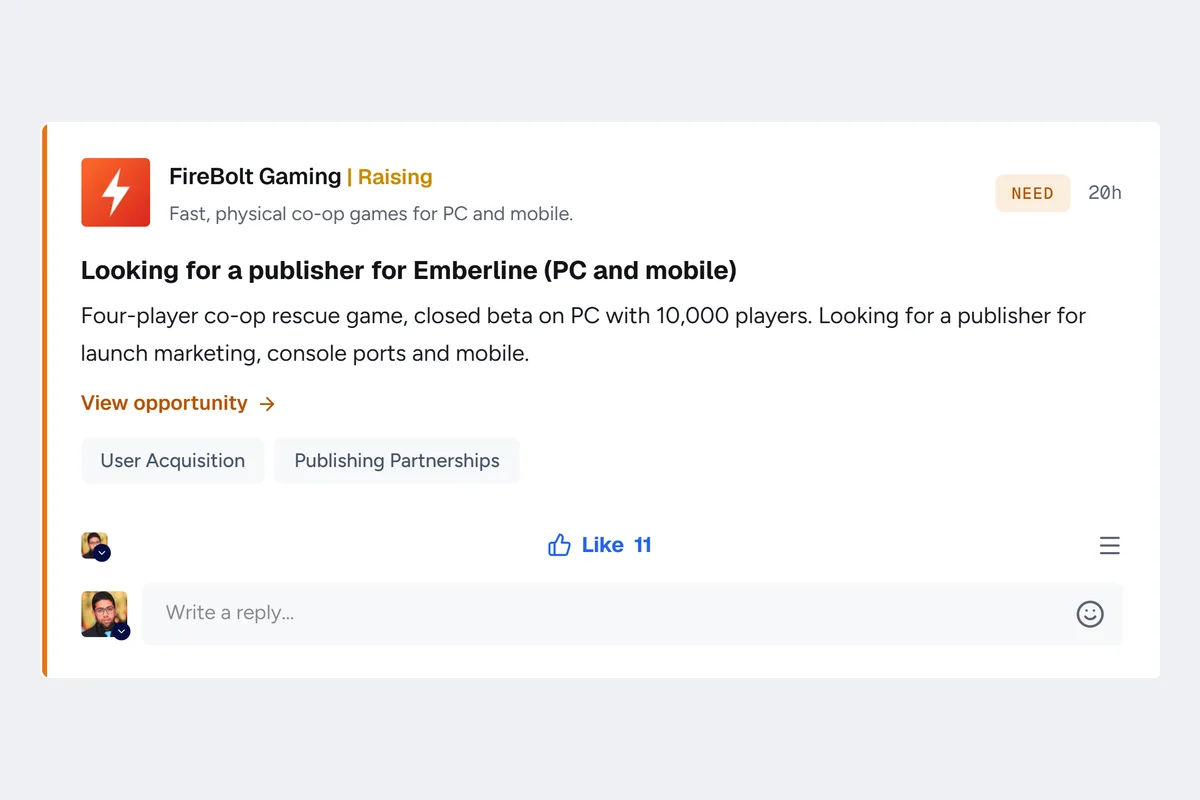
Task: Click the arrow beside View opportunity
Action: pos(267,404)
